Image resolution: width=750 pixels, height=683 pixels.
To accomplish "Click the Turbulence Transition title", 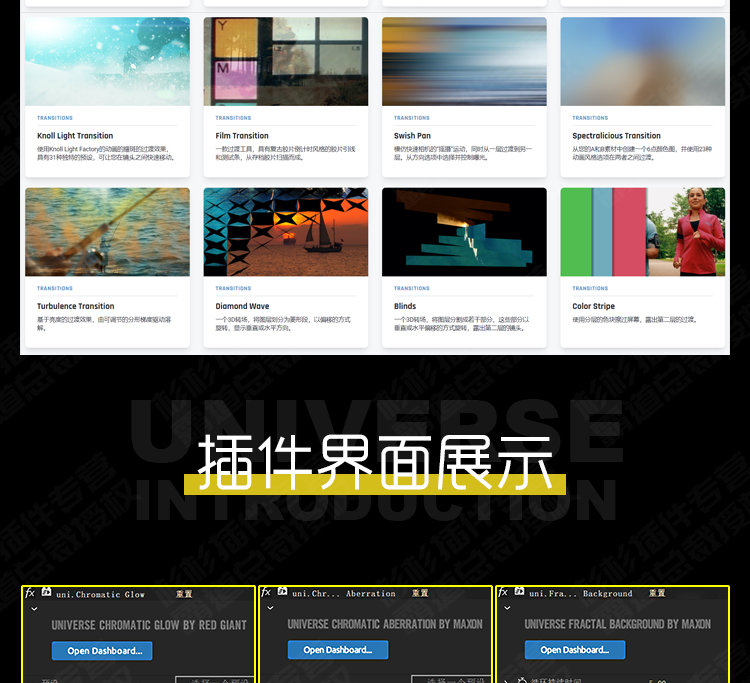I will coord(76,306).
